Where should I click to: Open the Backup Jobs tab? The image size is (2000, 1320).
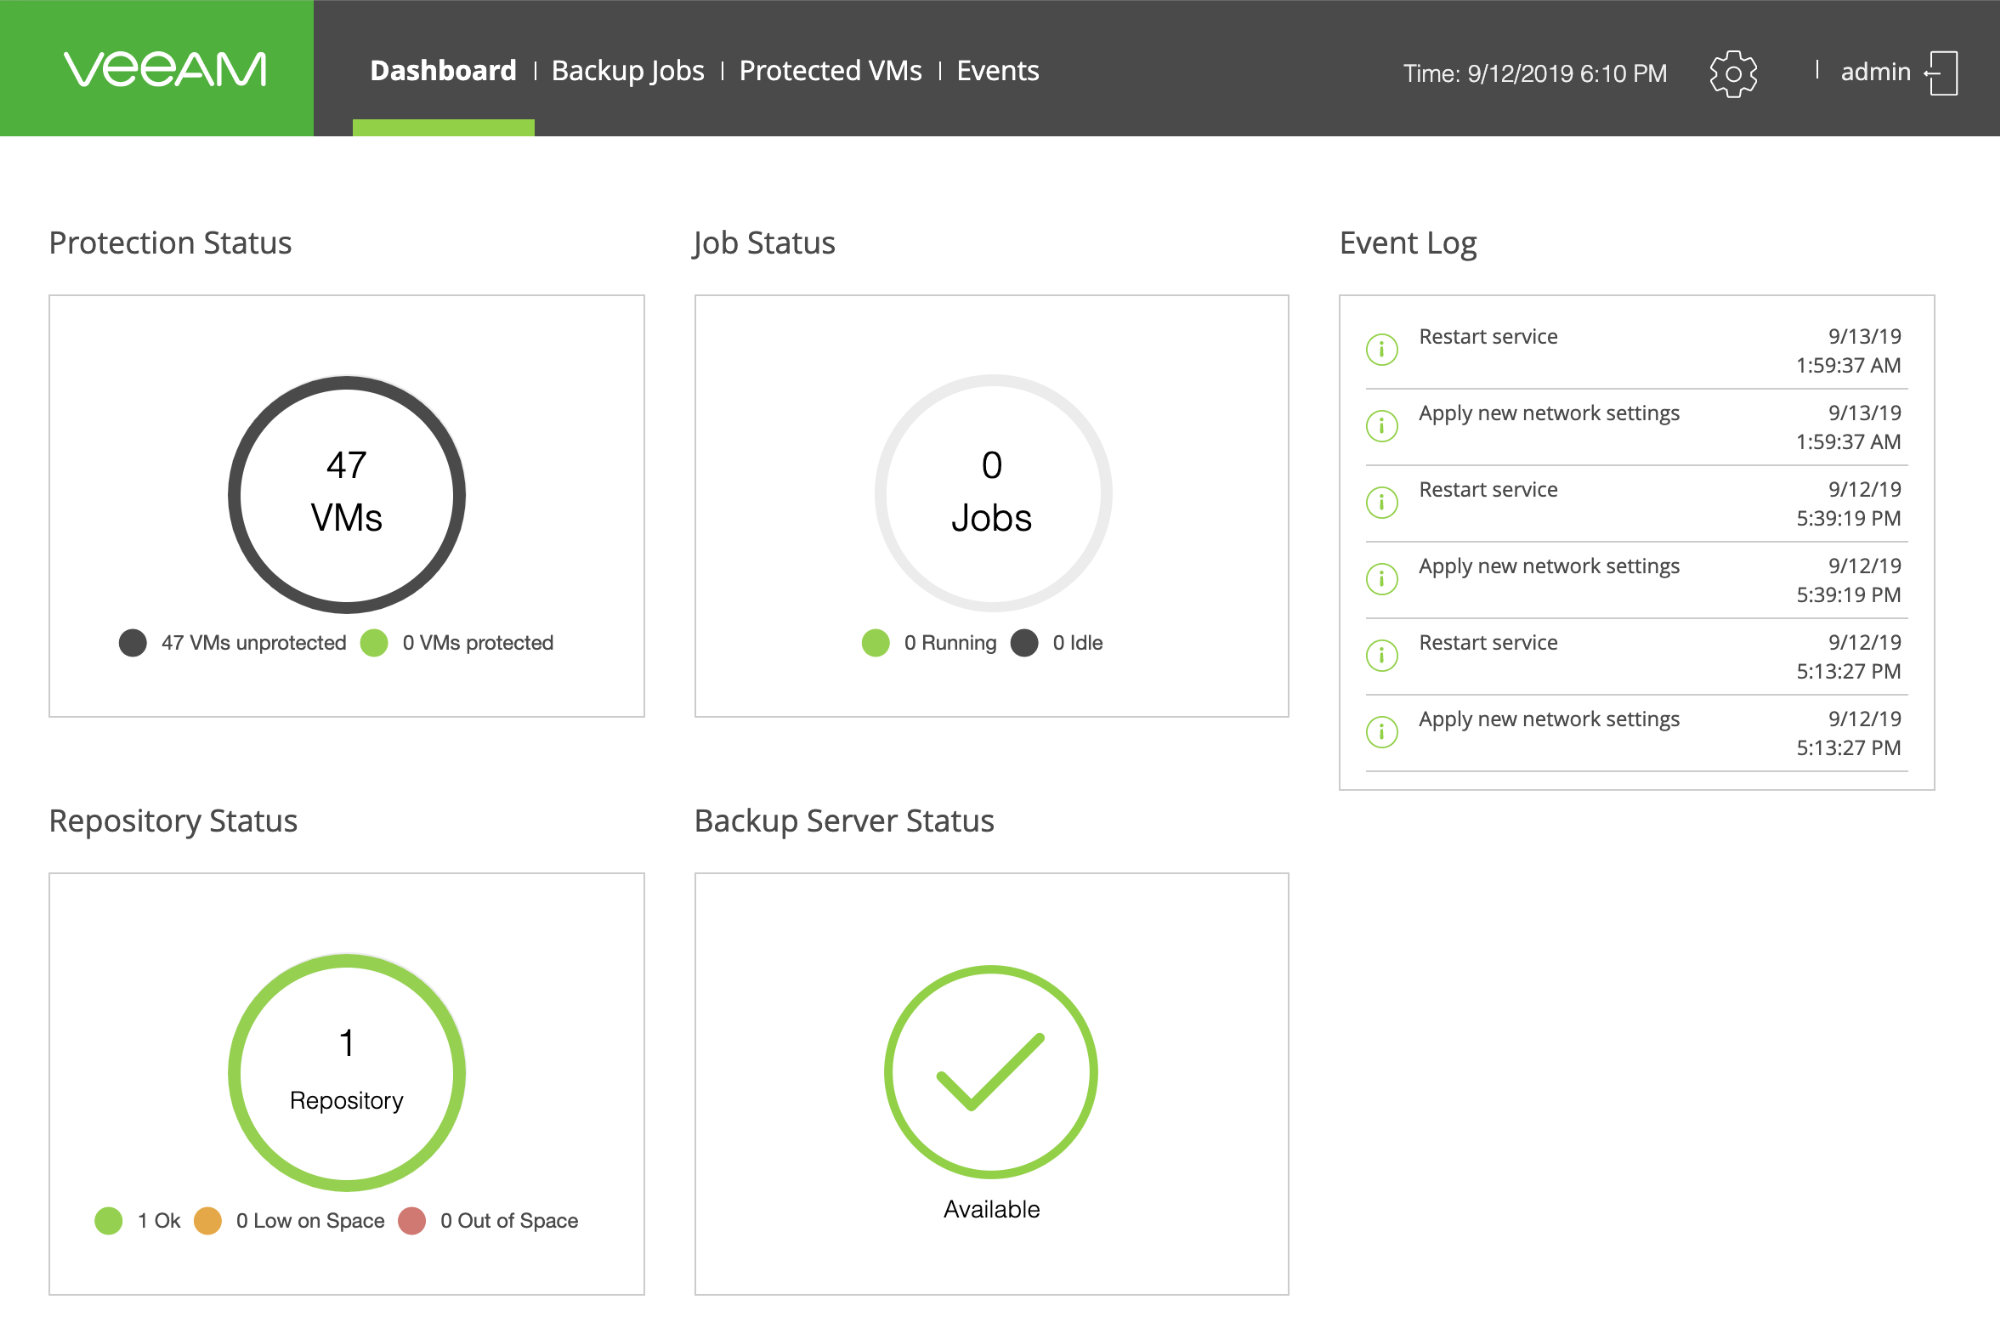click(628, 71)
